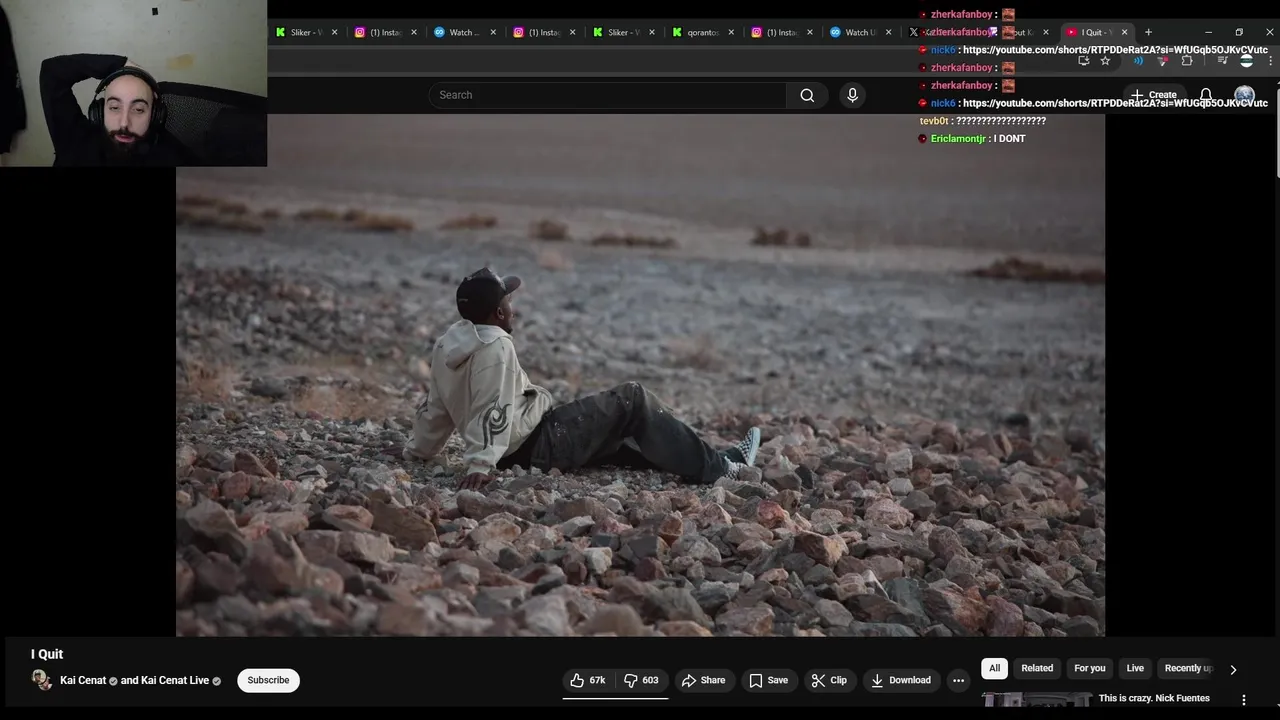Select the All filter chip
This screenshot has height=720, width=1280.
(994, 668)
